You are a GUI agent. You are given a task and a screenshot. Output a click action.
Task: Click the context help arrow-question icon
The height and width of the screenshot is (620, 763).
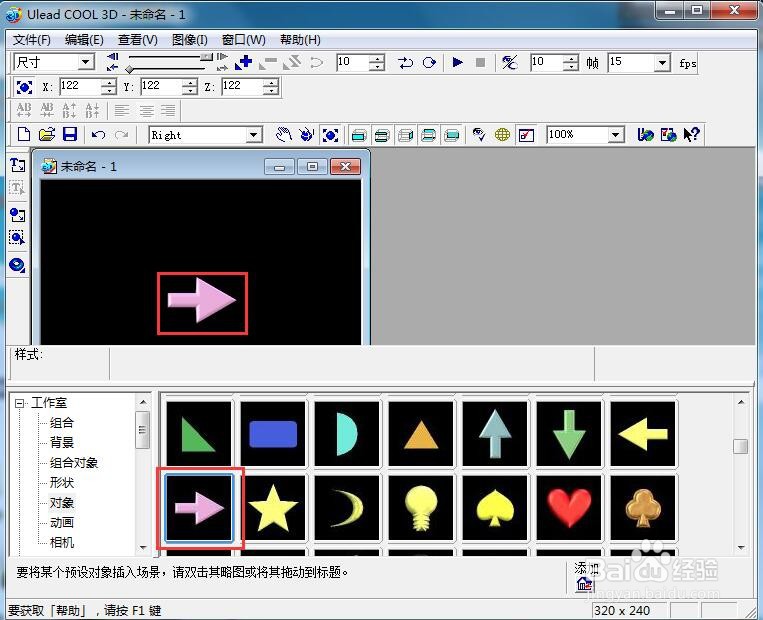(691, 134)
